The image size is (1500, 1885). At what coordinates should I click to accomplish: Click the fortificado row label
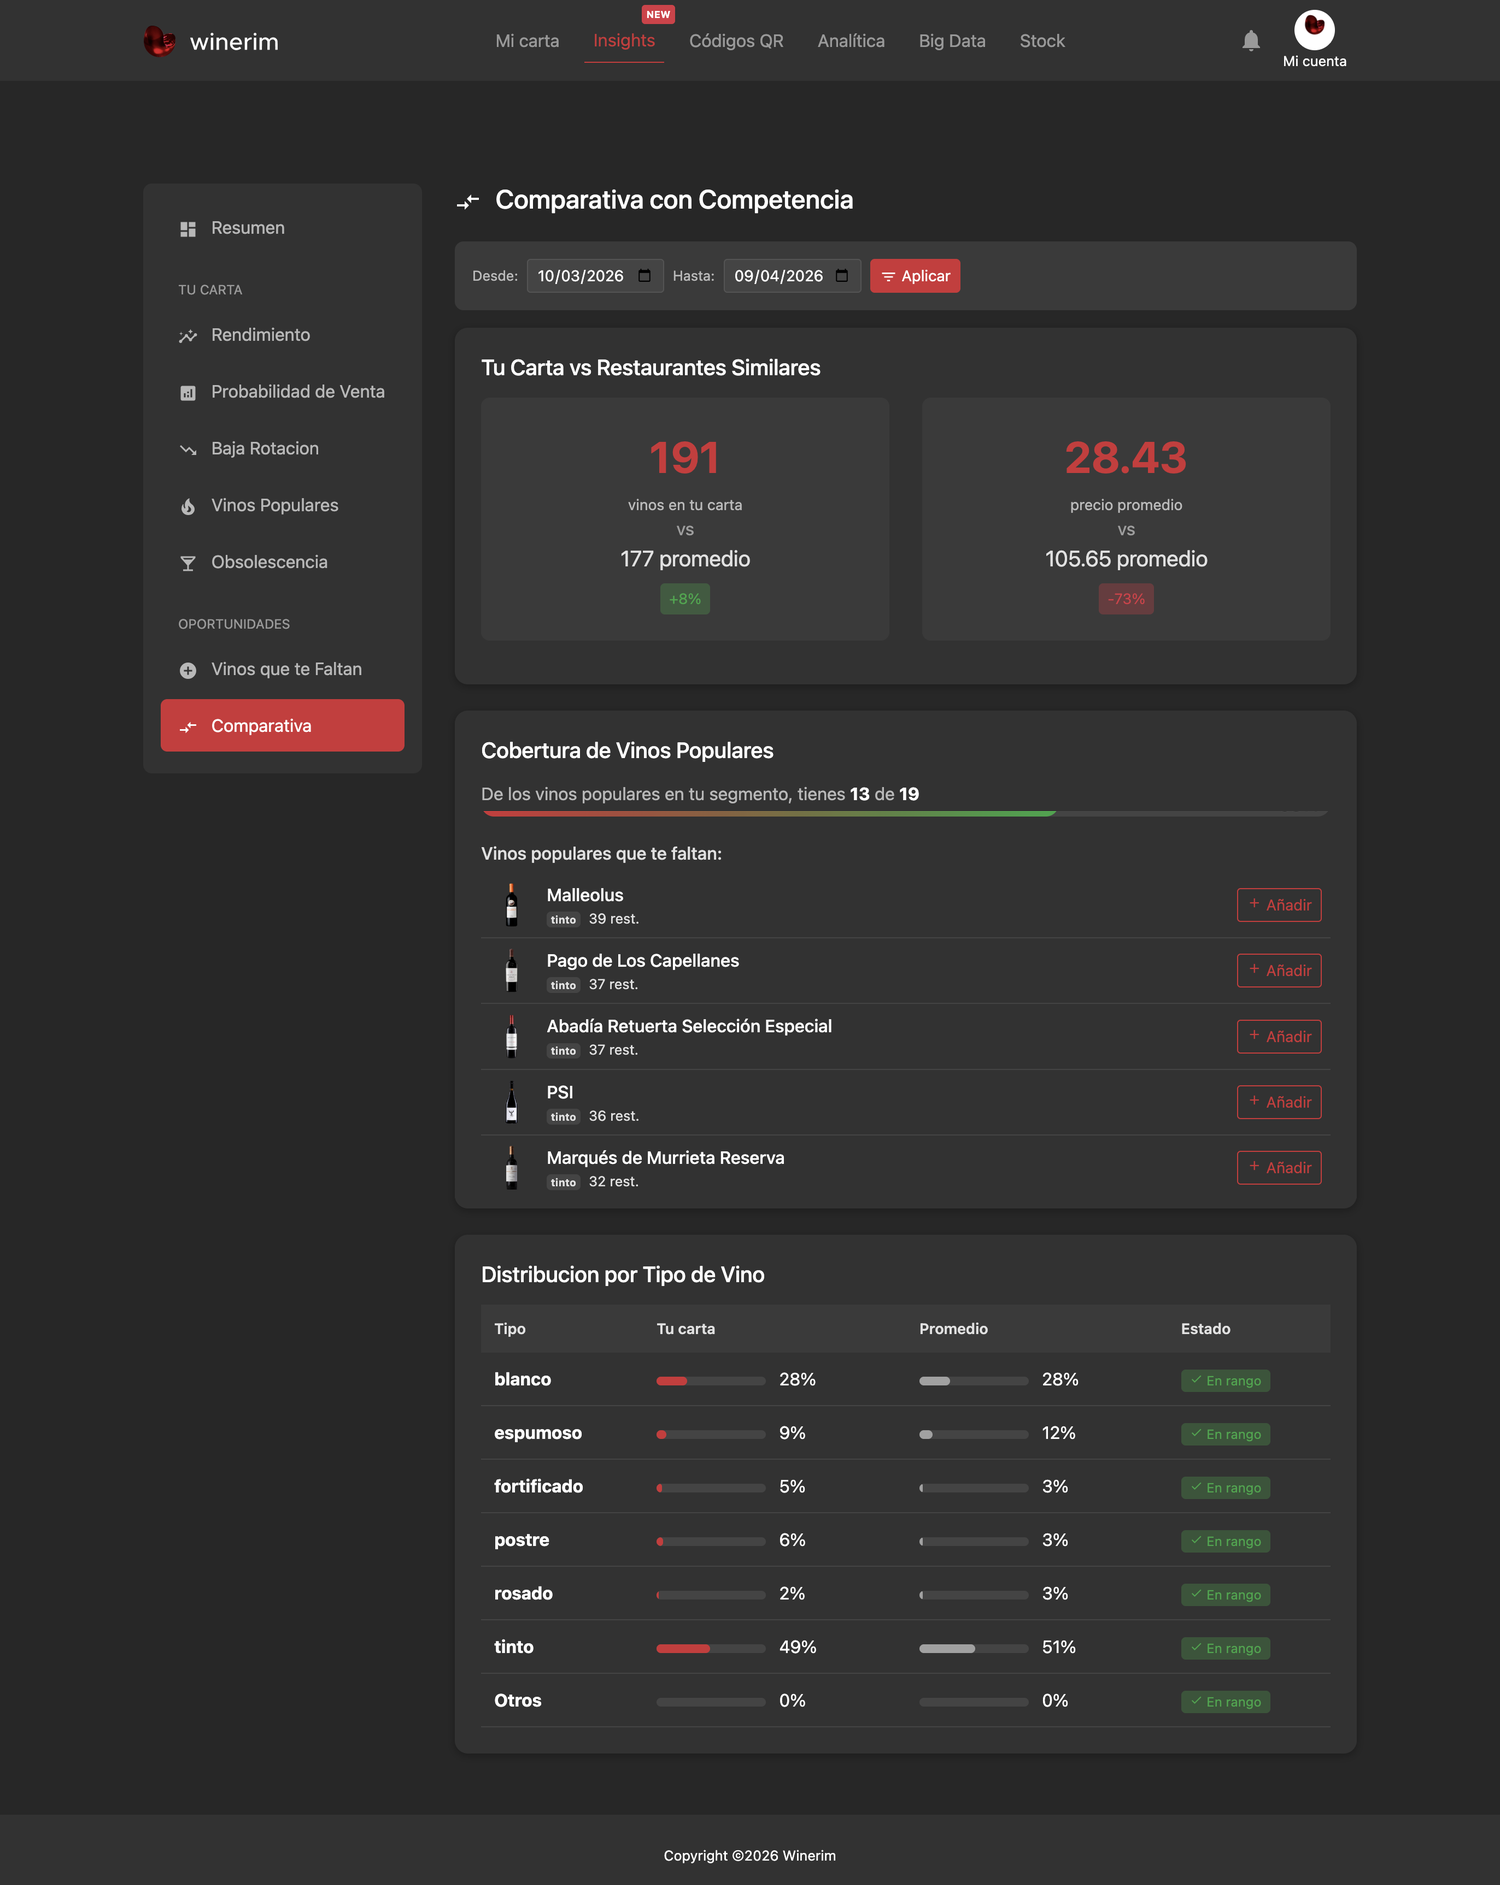click(x=539, y=1486)
